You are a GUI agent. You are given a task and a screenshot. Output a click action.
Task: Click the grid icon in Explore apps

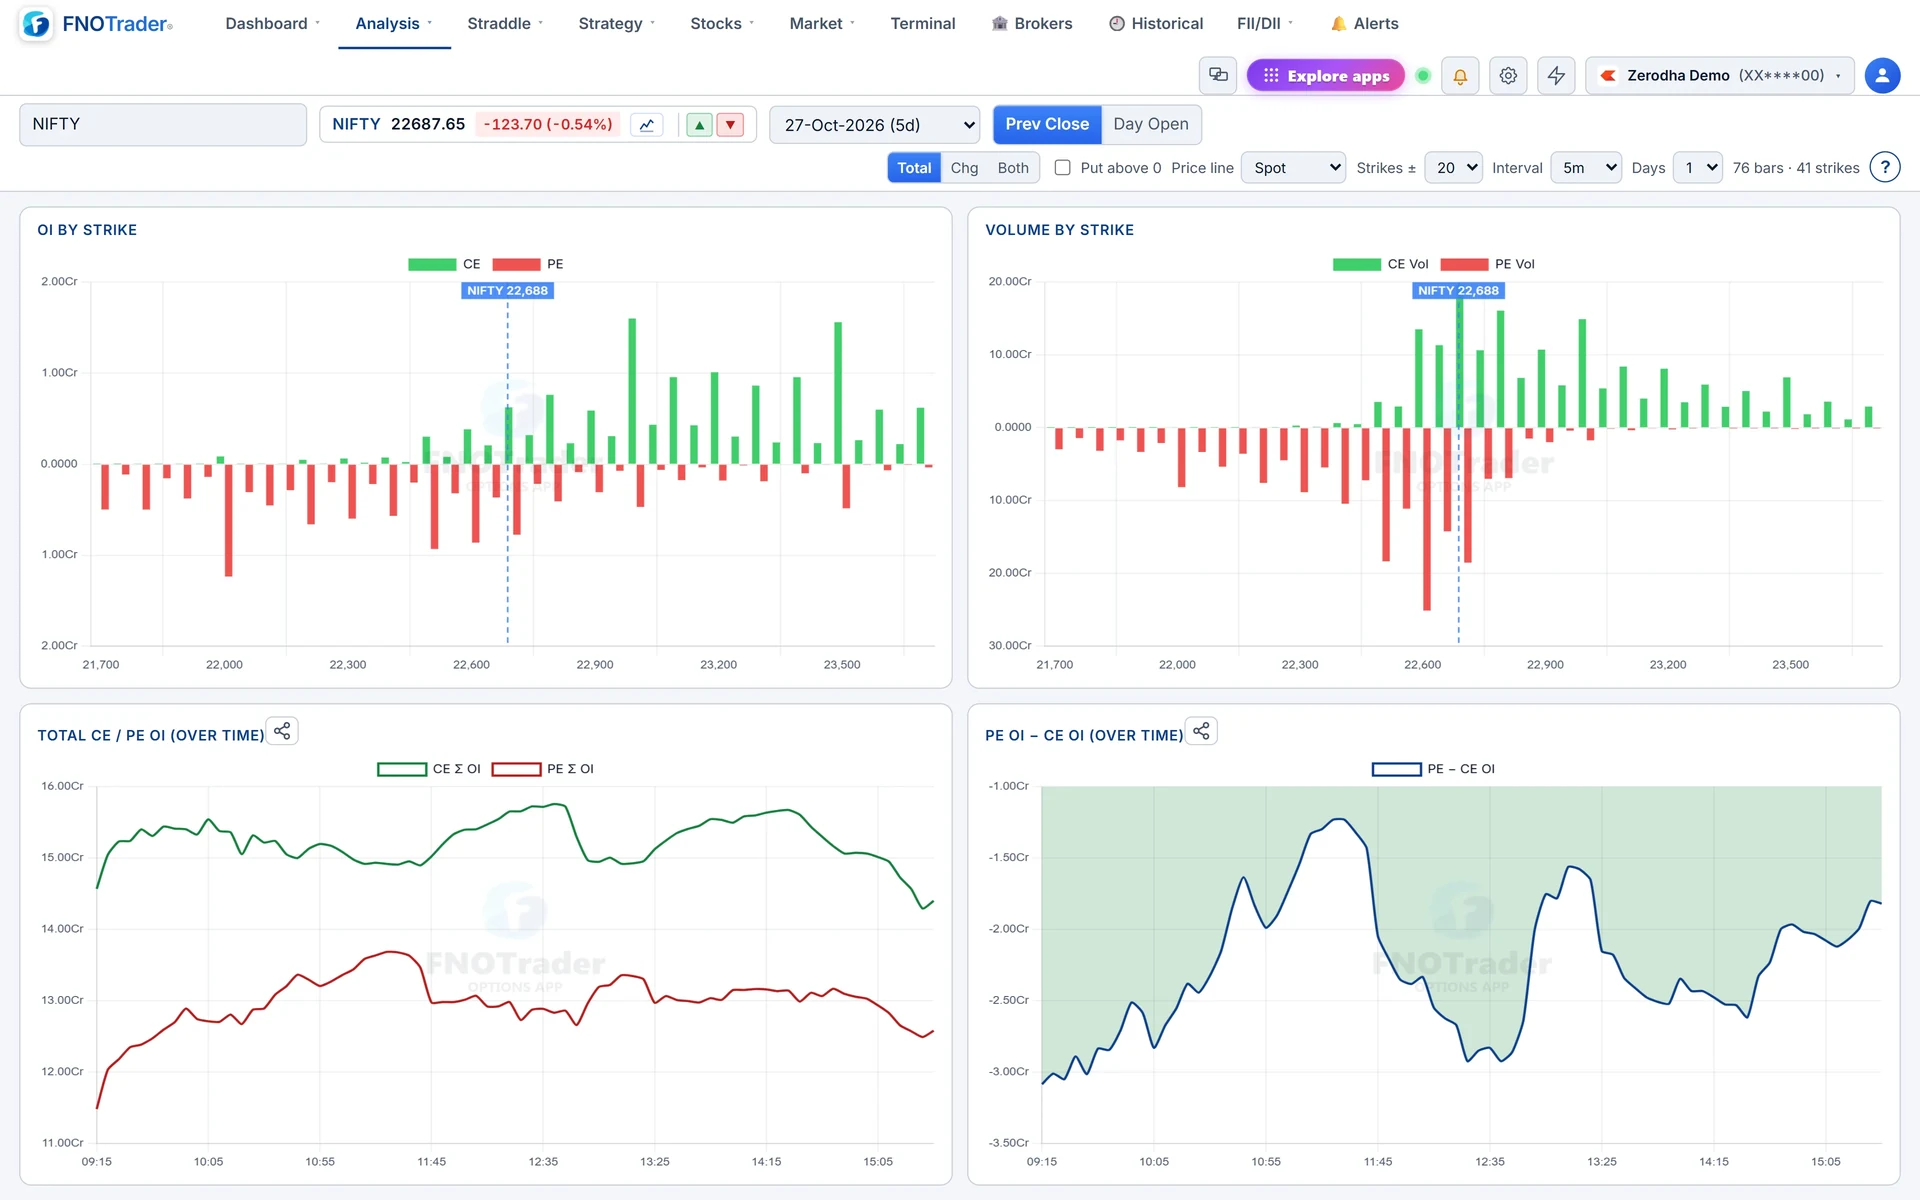pyautogui.click(x=1271, y=75)
